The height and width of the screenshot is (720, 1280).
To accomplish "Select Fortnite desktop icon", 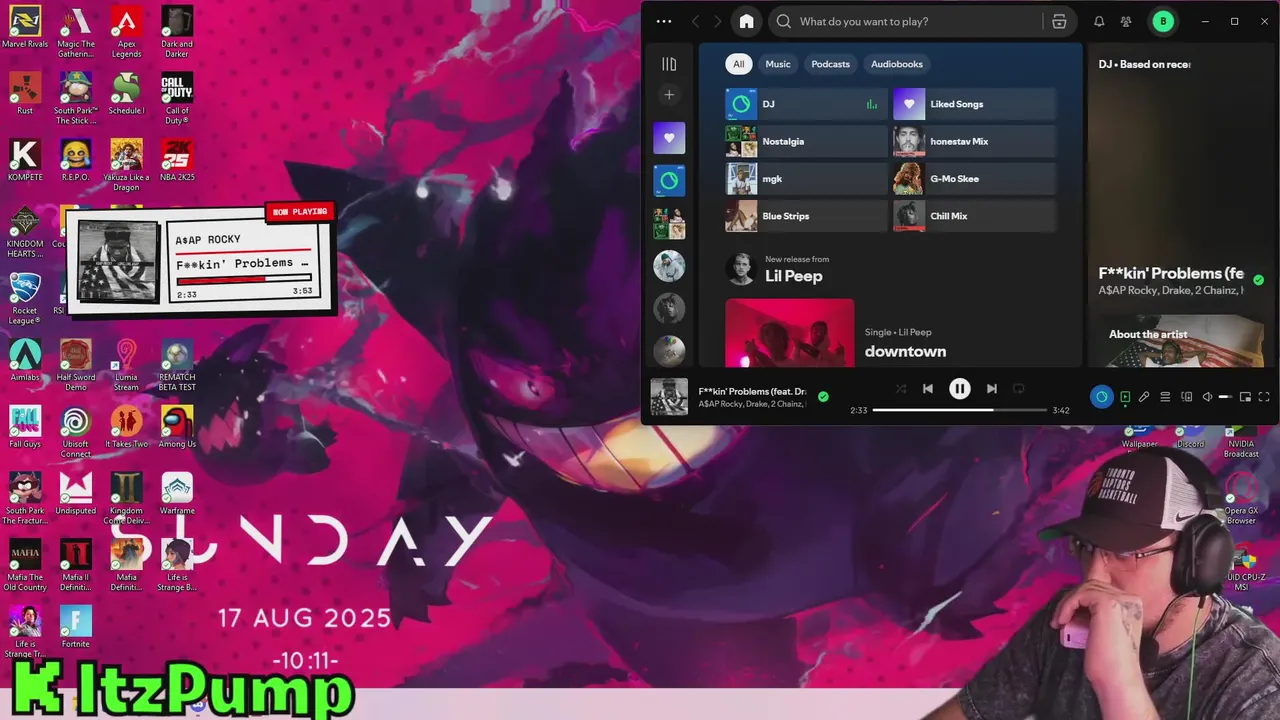I will (75, 627).
